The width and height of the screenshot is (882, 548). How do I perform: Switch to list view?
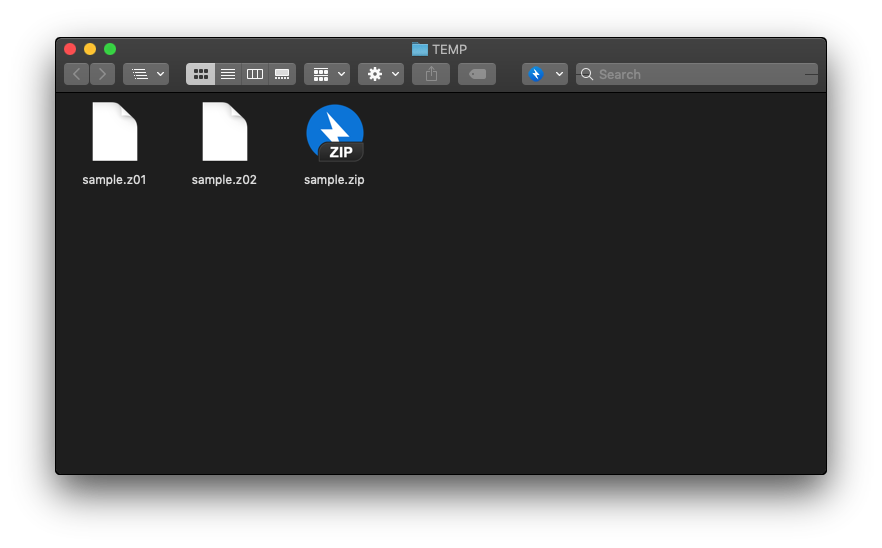pos(228,74)
